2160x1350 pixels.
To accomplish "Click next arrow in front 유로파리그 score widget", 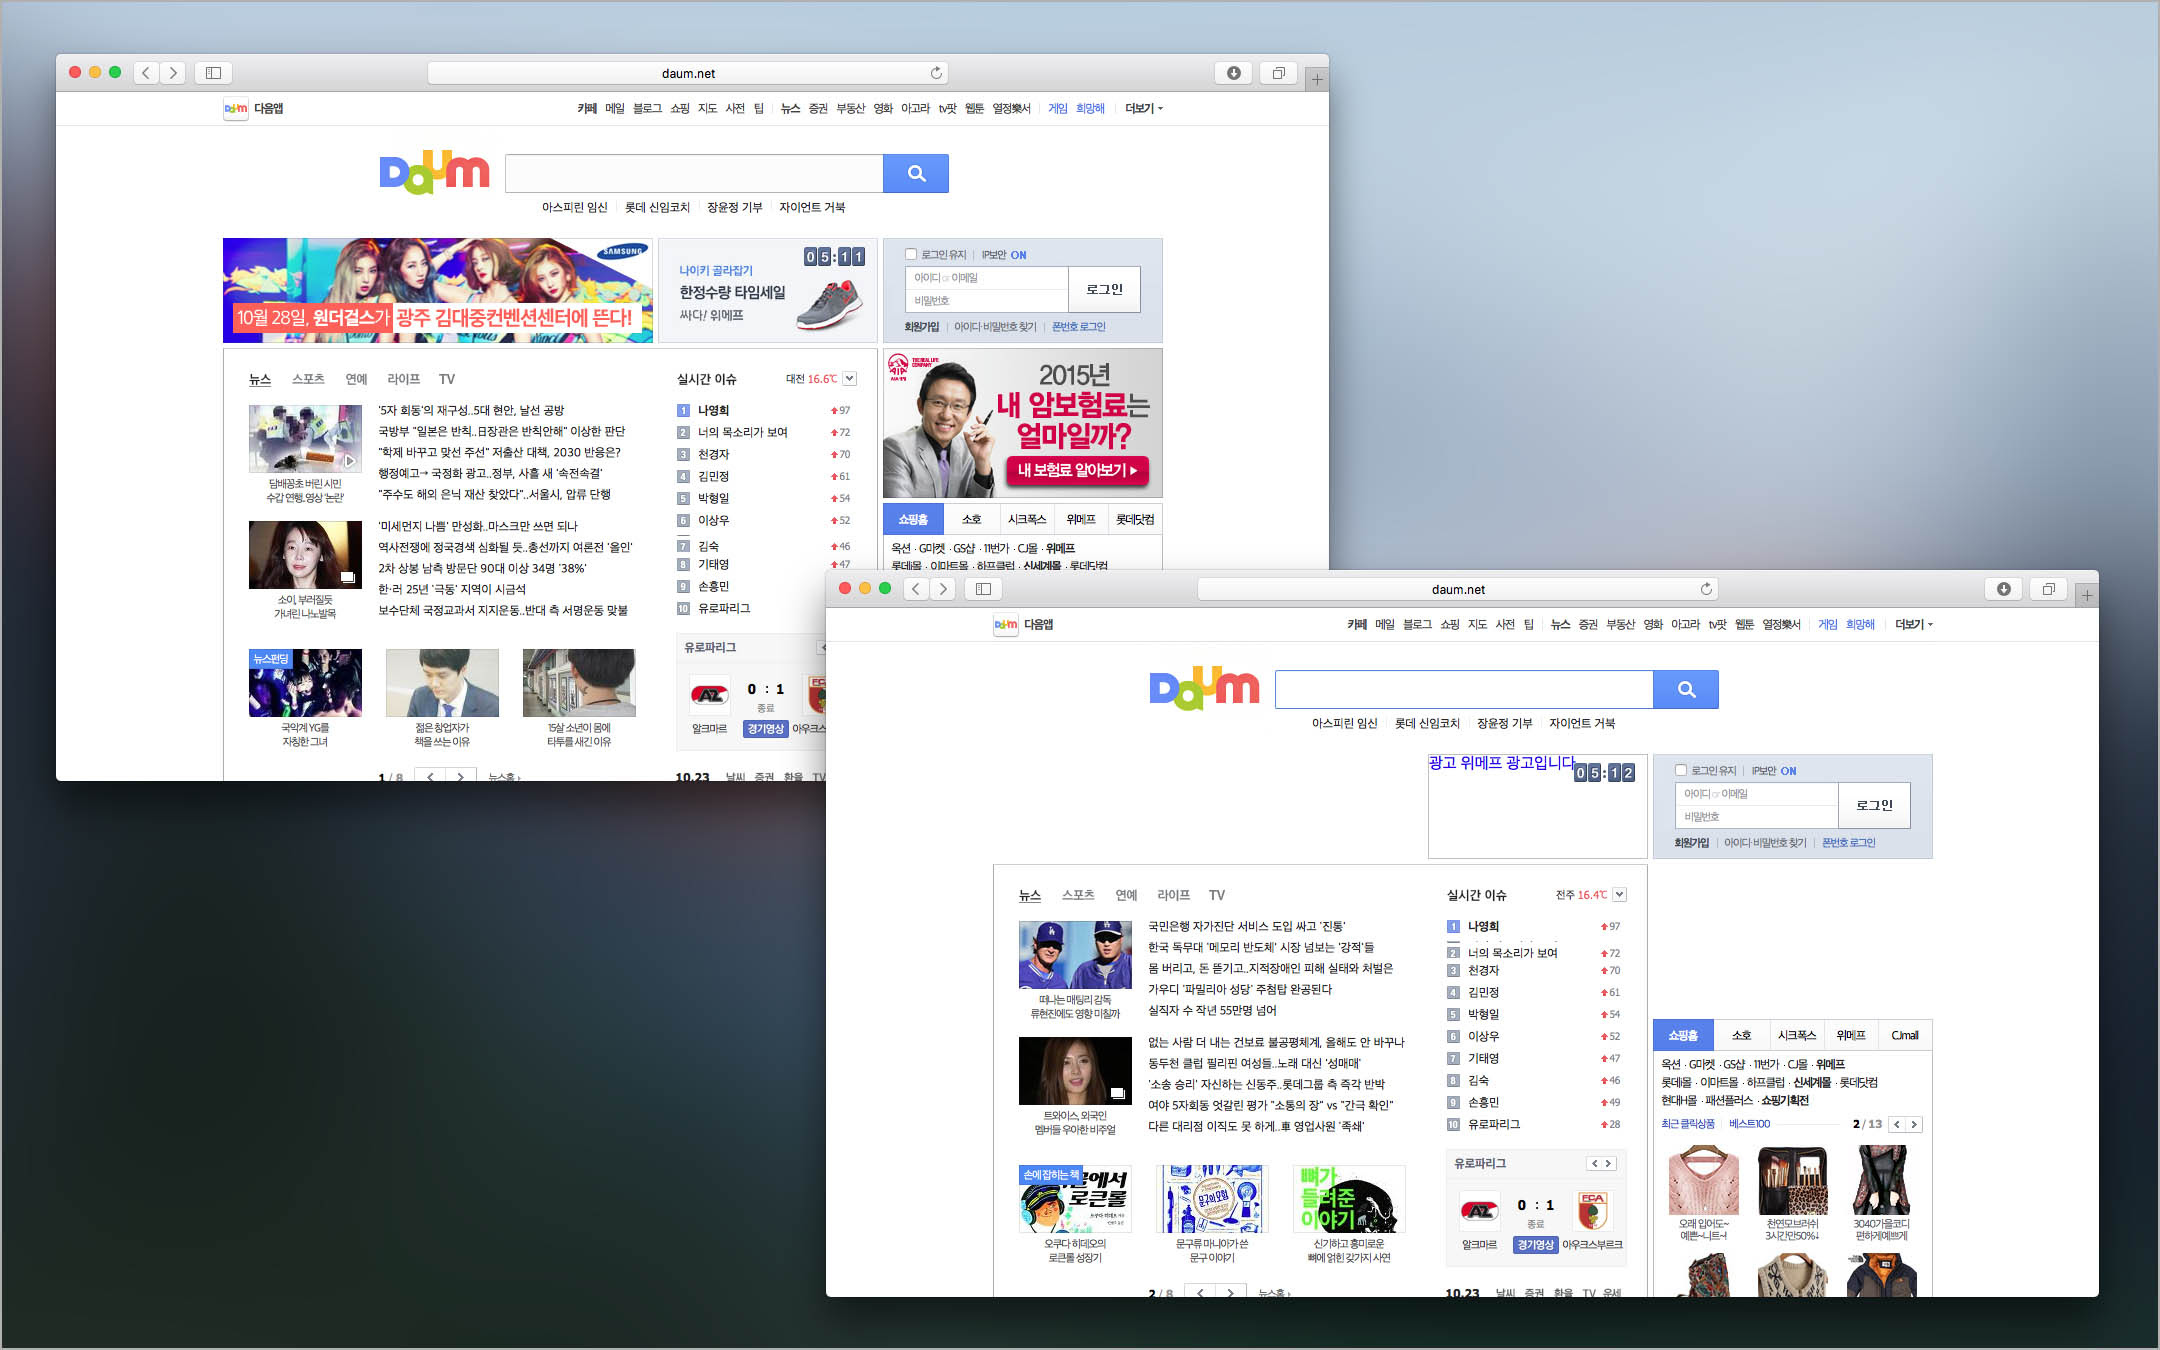I will click(x=1608, y=1163).
